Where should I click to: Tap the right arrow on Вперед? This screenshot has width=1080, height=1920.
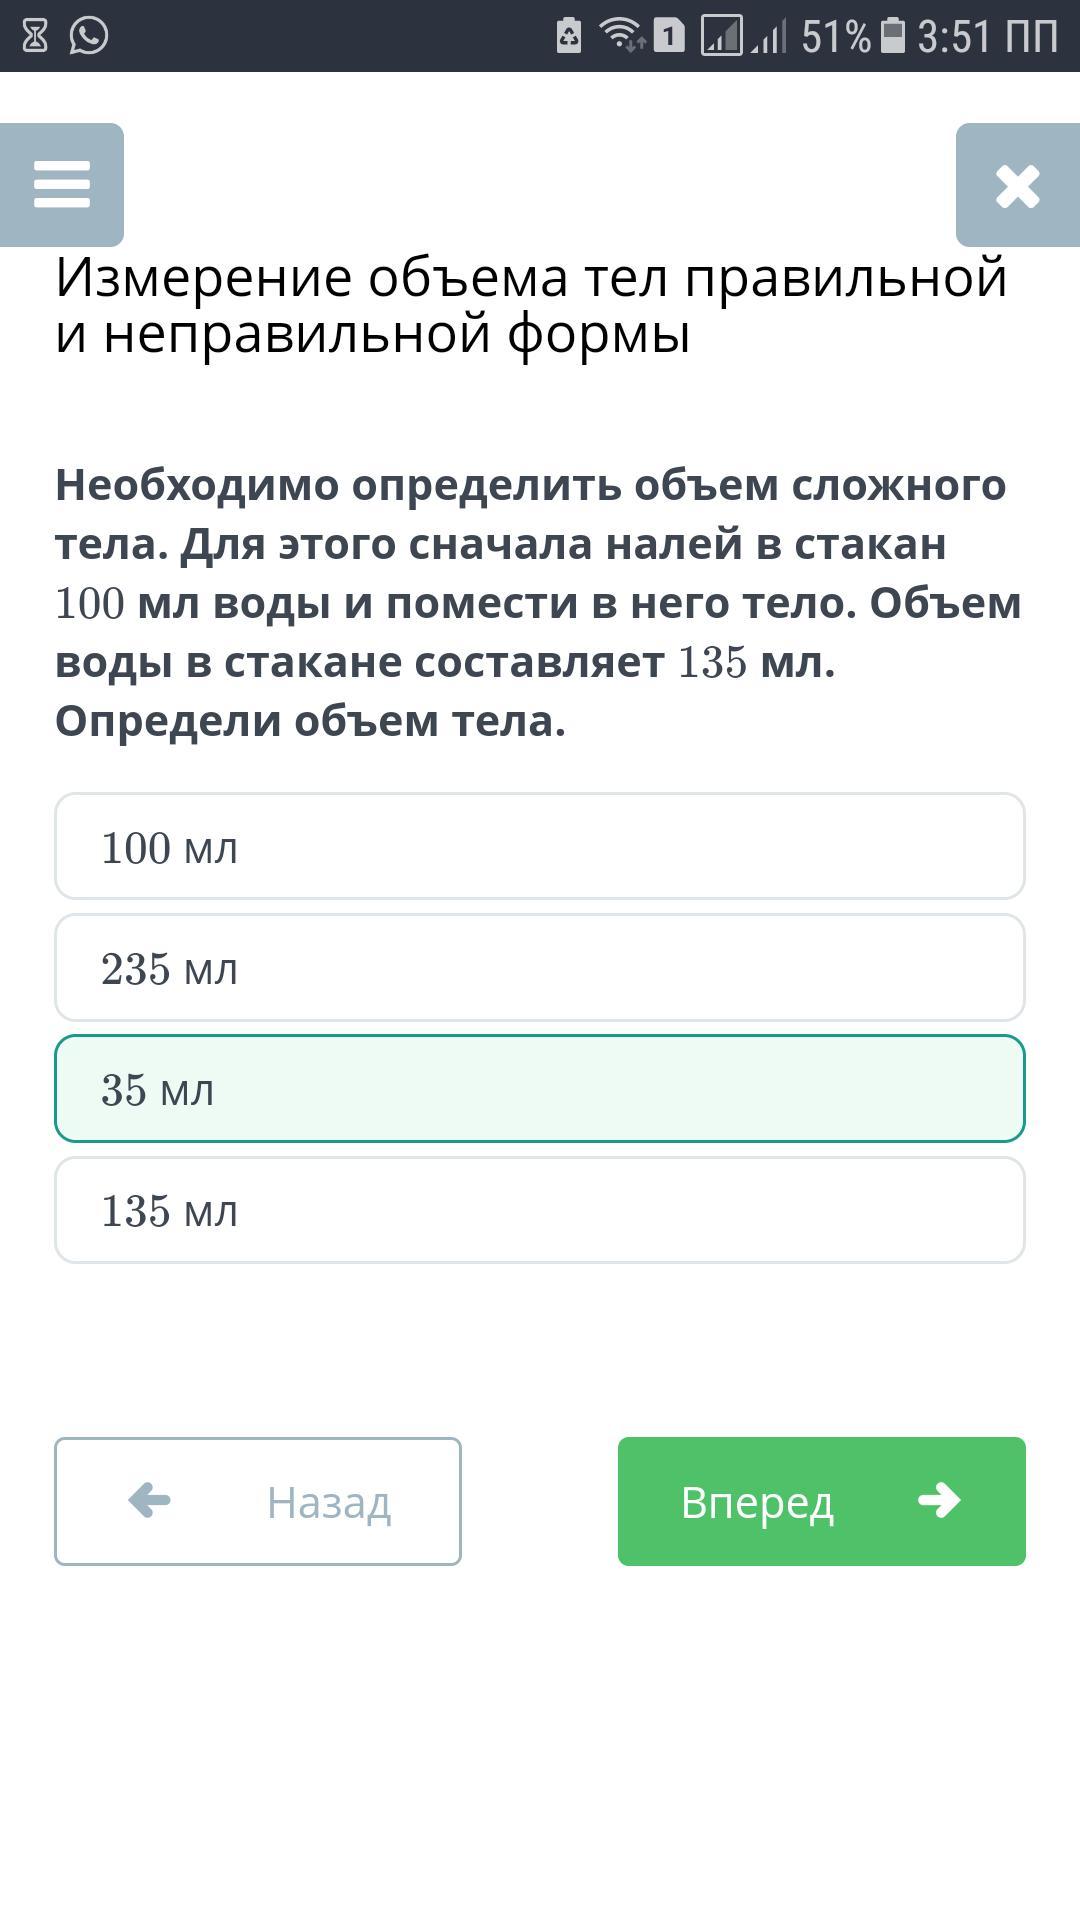coord(939,1500)
